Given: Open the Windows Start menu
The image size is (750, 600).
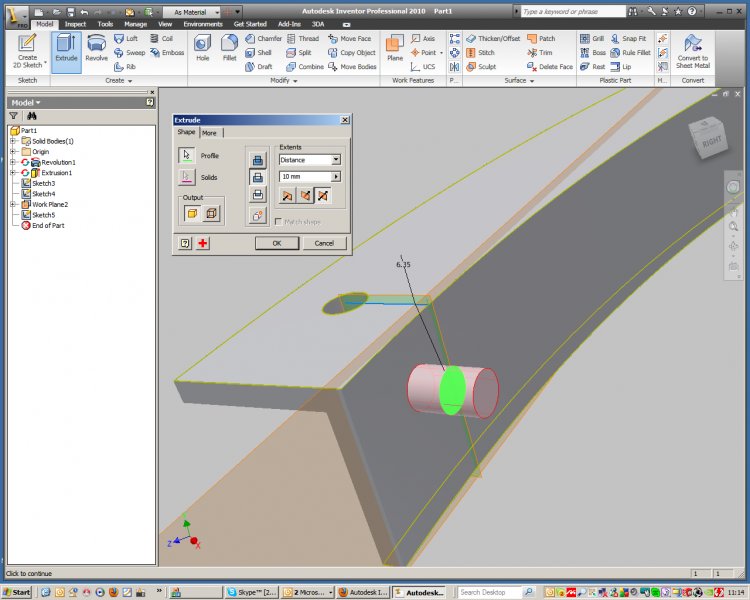Looking at the screenshot, I should 17,592.
